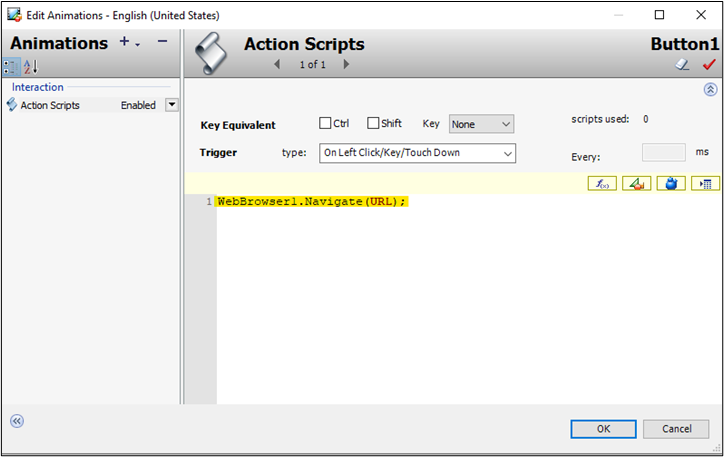Enable the Ctrl key checkbox
Screen dimensions: 724x457
pos(325,123)
